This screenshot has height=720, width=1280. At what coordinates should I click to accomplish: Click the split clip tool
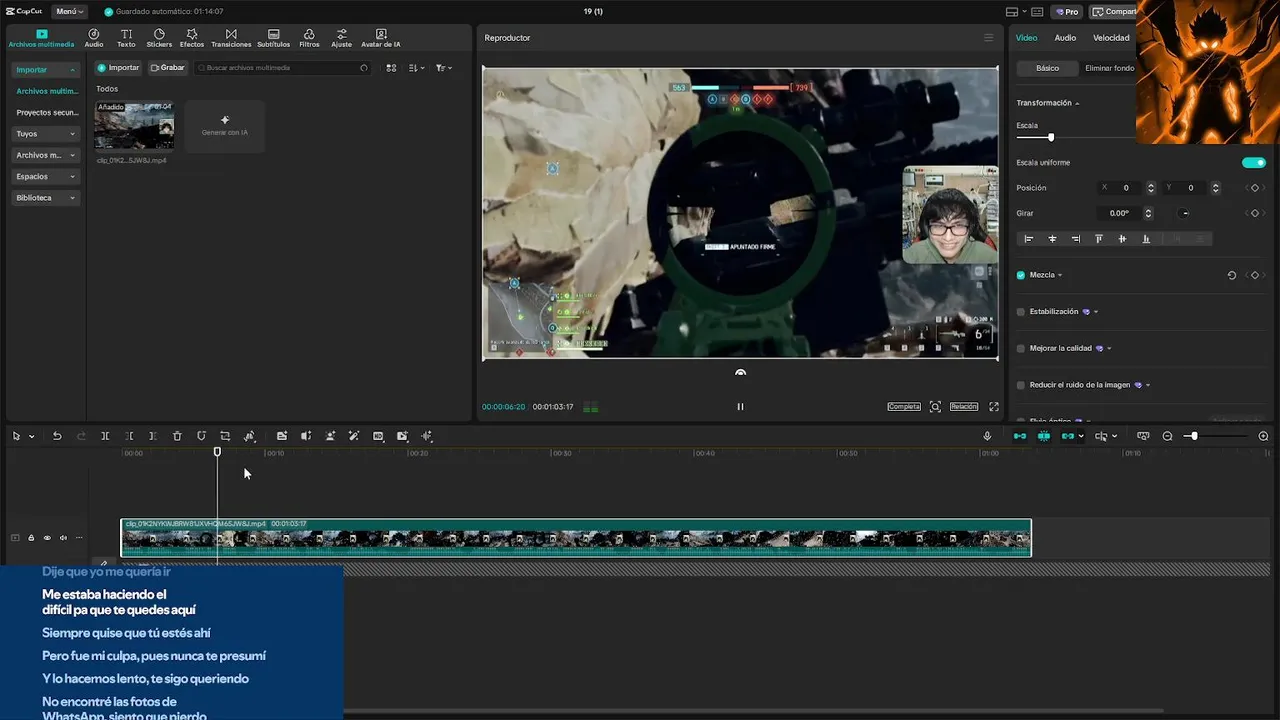(105, 436)
